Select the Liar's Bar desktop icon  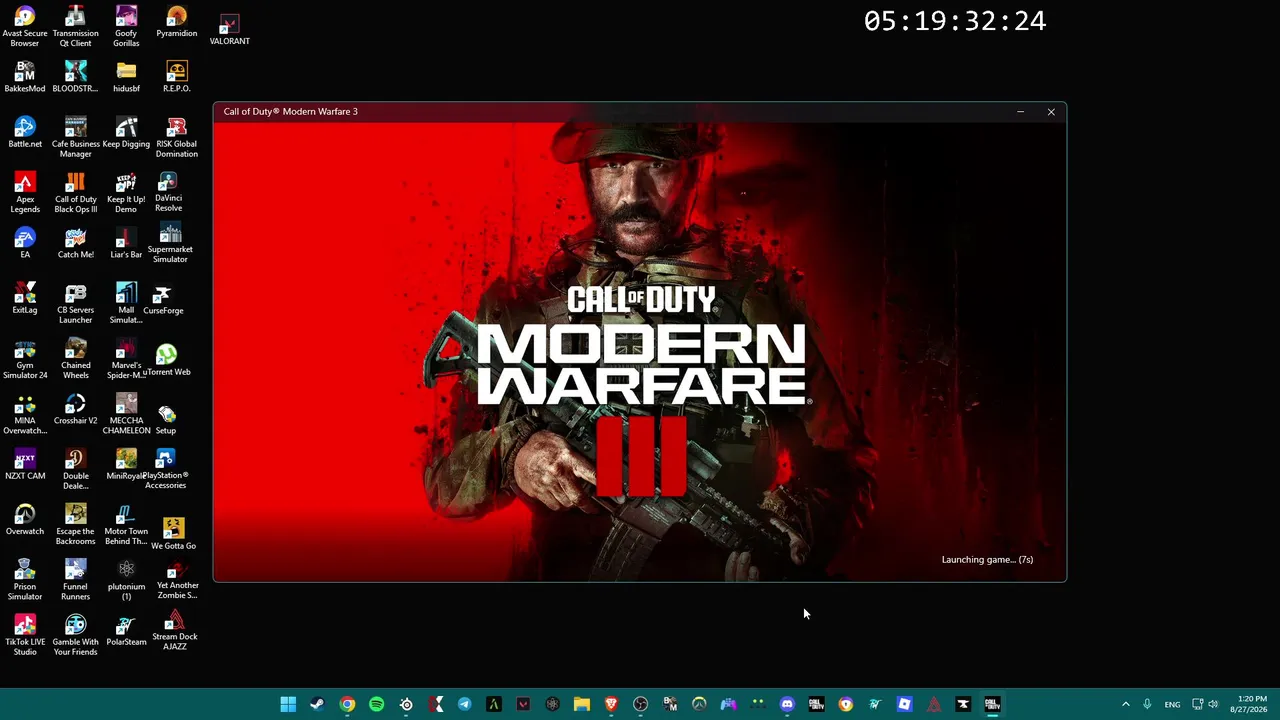126,243
